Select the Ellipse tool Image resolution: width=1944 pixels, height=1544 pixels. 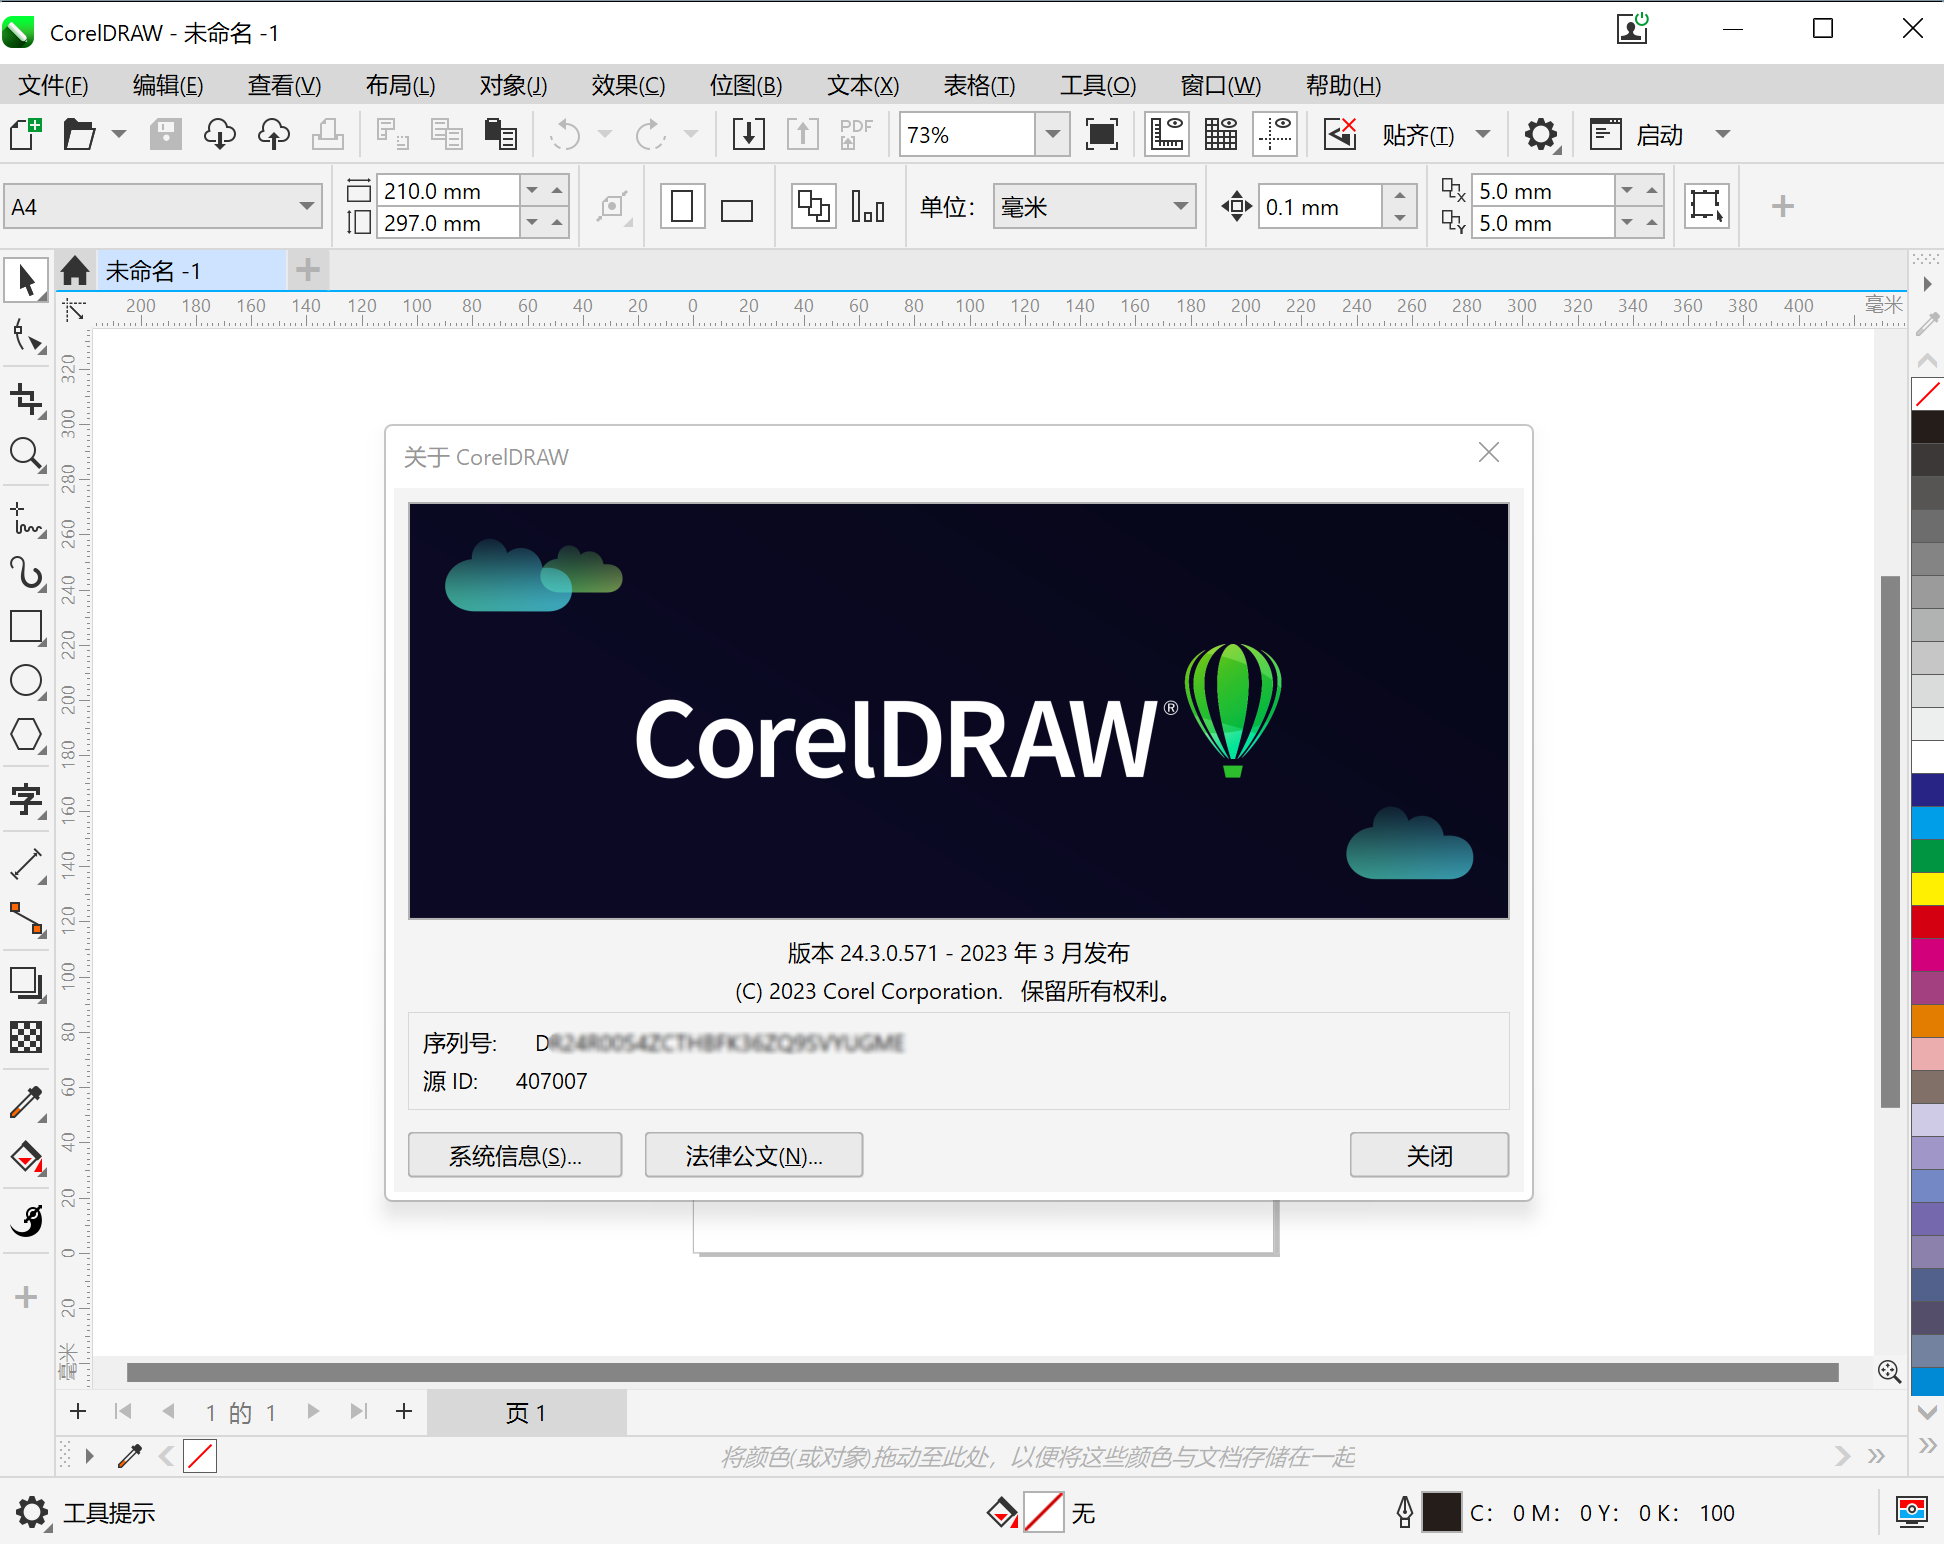27,682
